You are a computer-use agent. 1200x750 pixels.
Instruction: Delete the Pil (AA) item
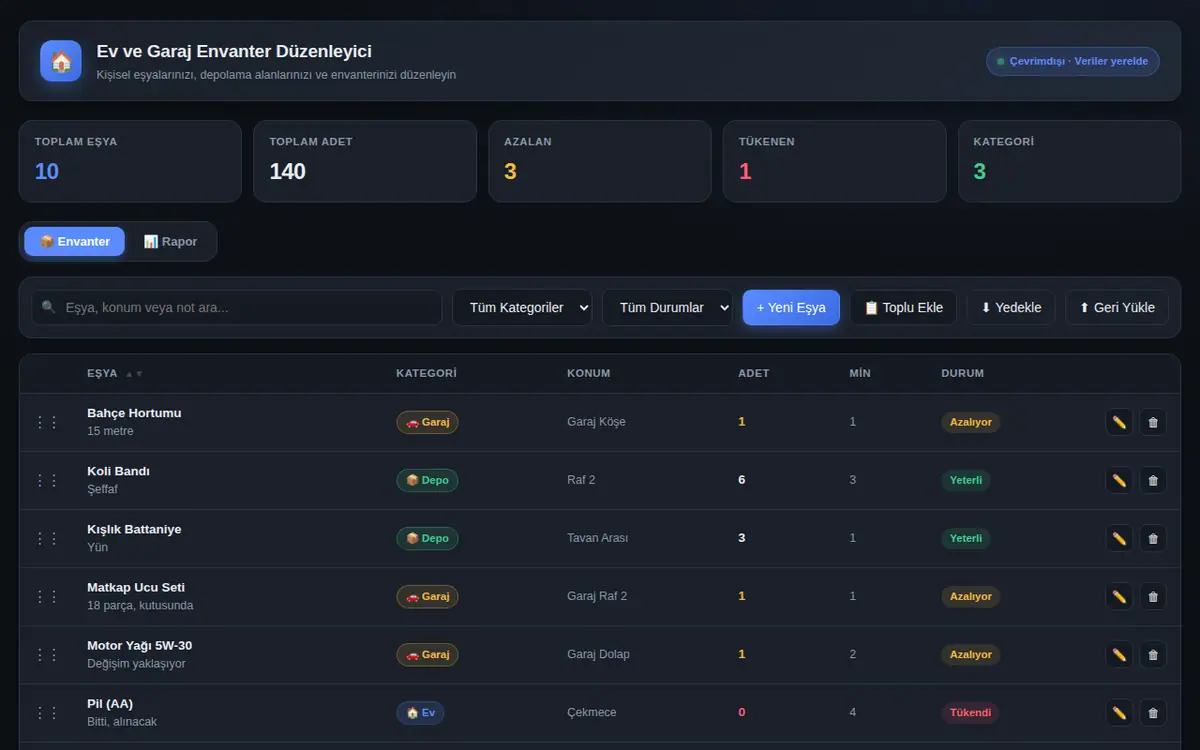tap(1153, 712)
